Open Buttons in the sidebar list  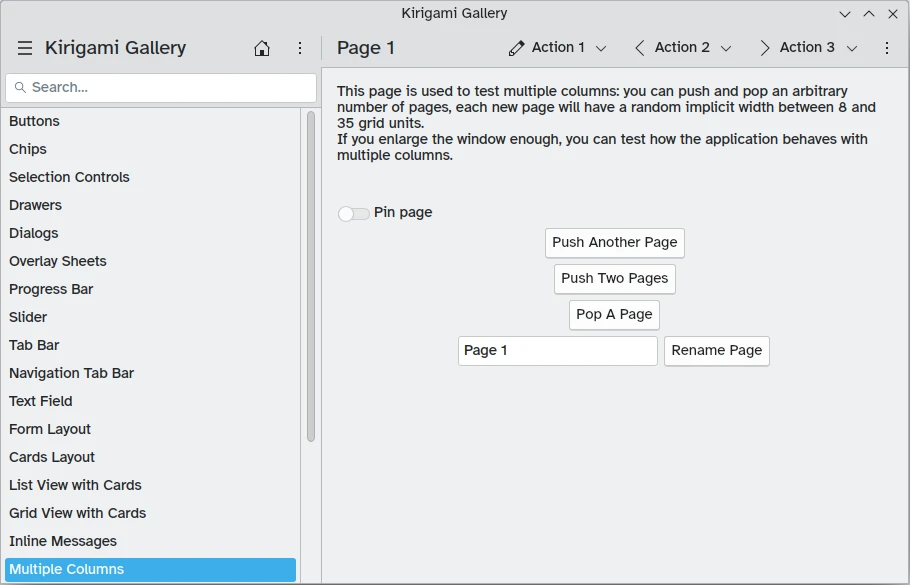150,121
